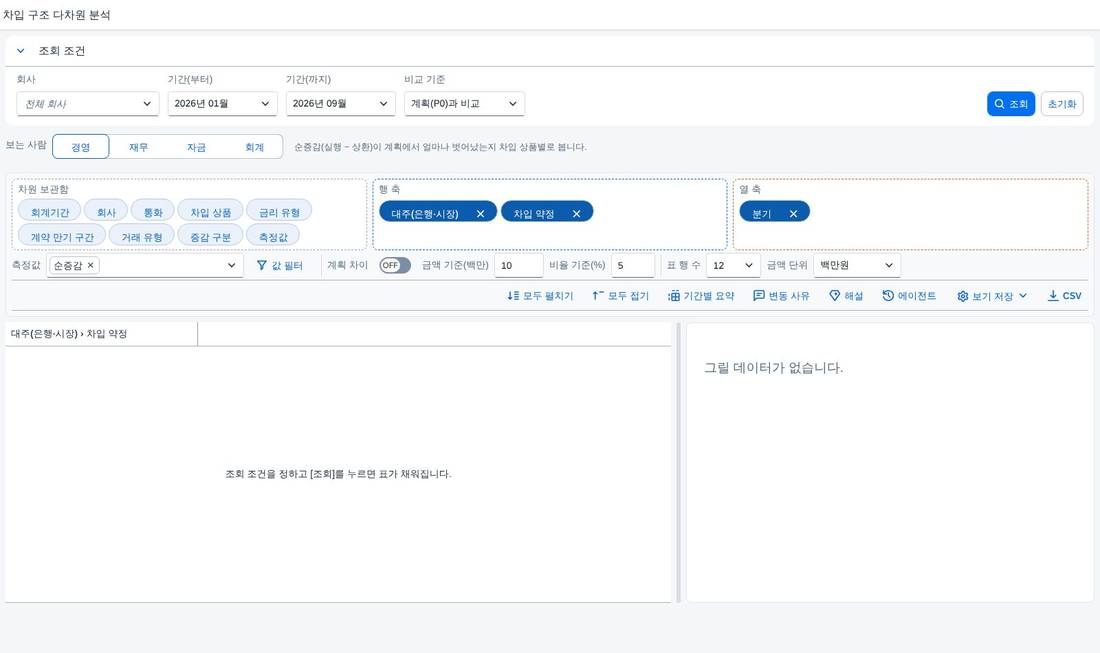Click 모두 펼치기 expand all
The width and height of the screenshot is (1100, 653).
point(540,296)
